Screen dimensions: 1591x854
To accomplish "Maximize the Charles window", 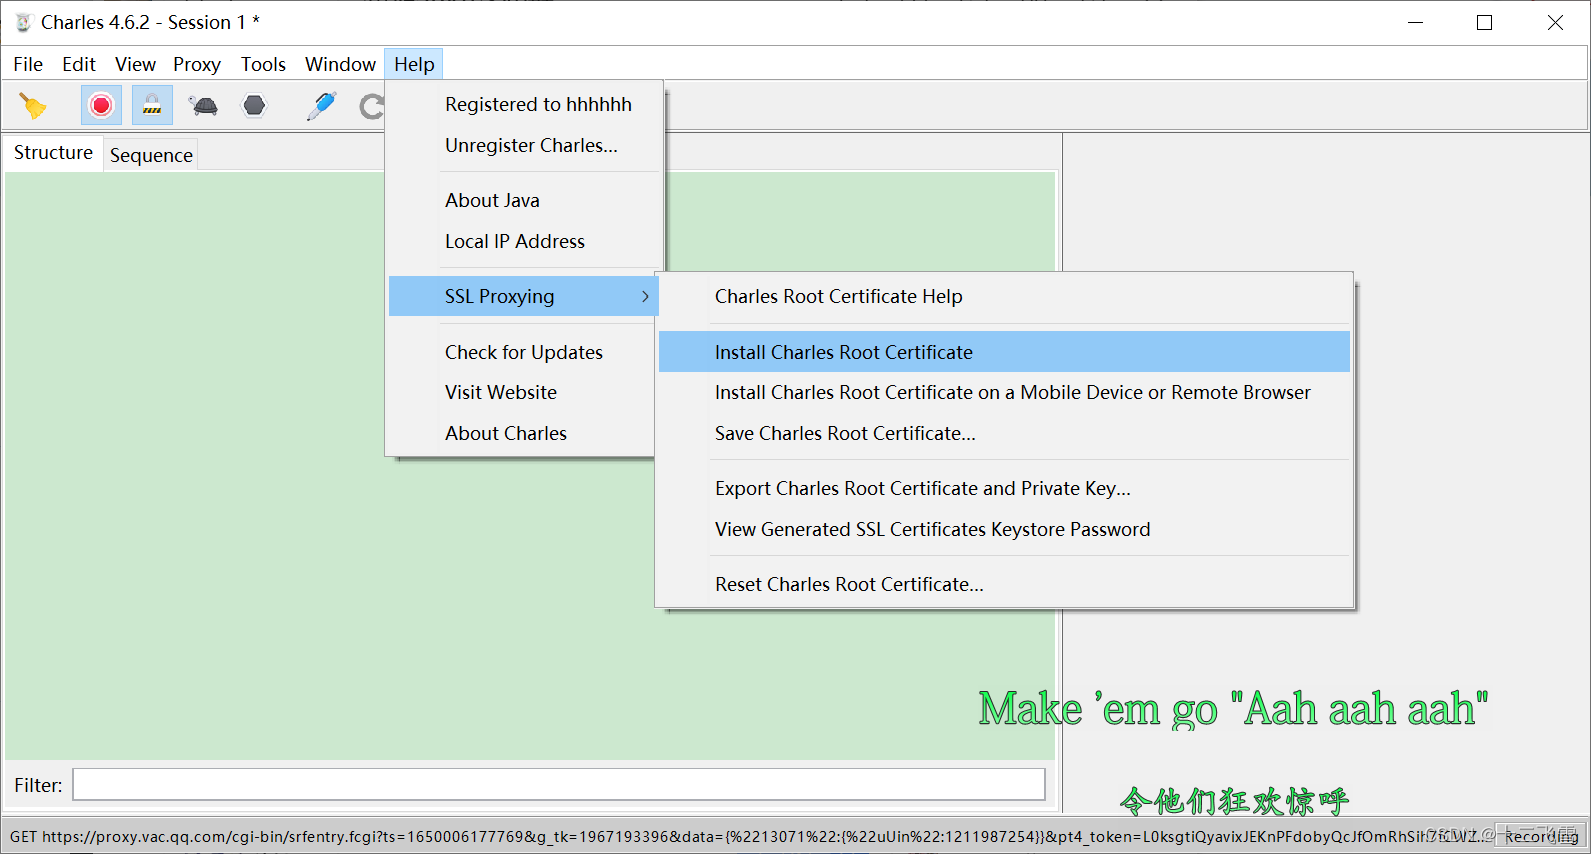I will 1484,22.
